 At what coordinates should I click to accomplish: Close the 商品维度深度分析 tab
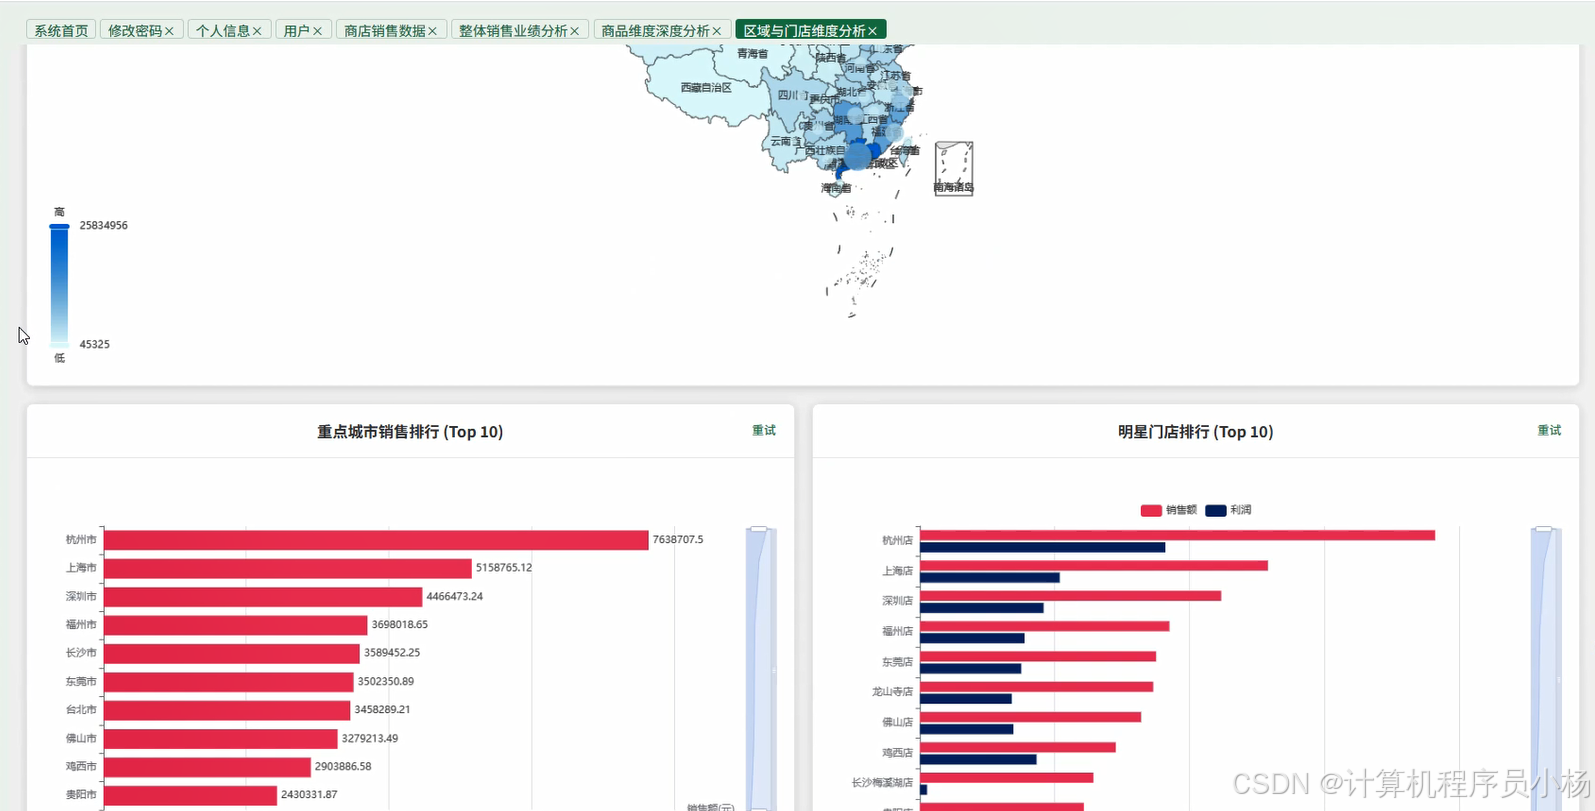716,31
